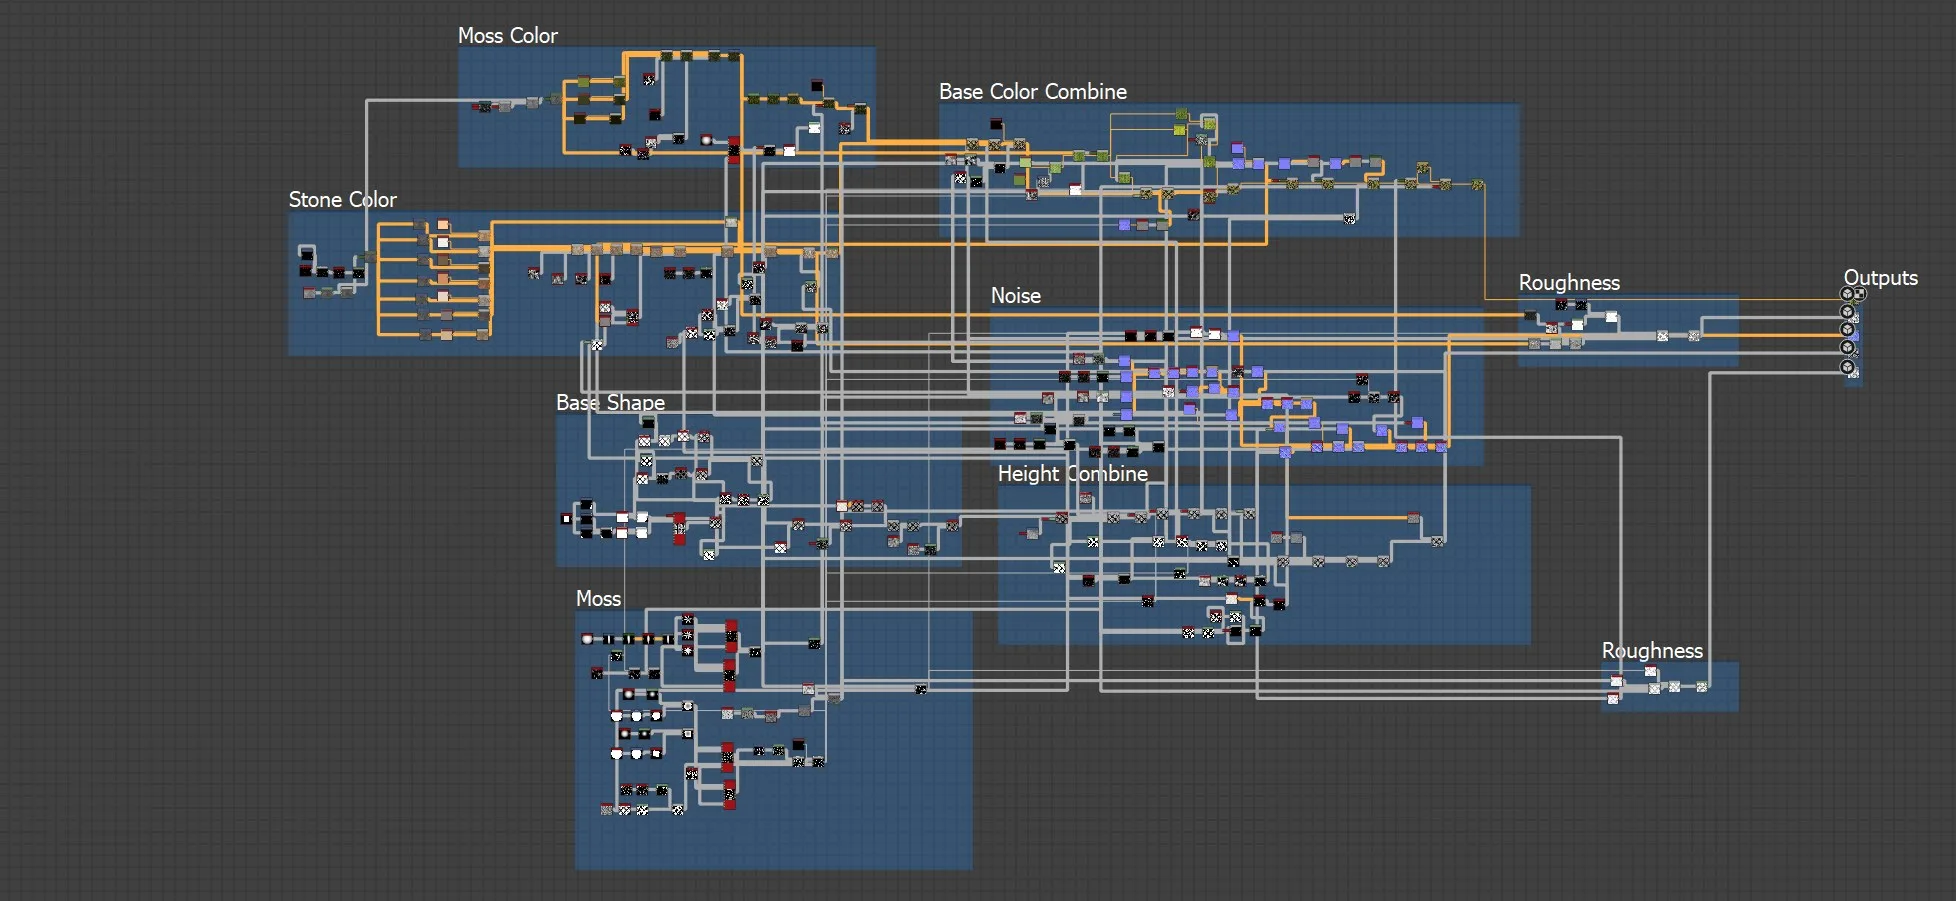Click the checker badge beside the top output node
Screen dimensions: 1956x901
pyautogui.click(x=1860, y=293)
